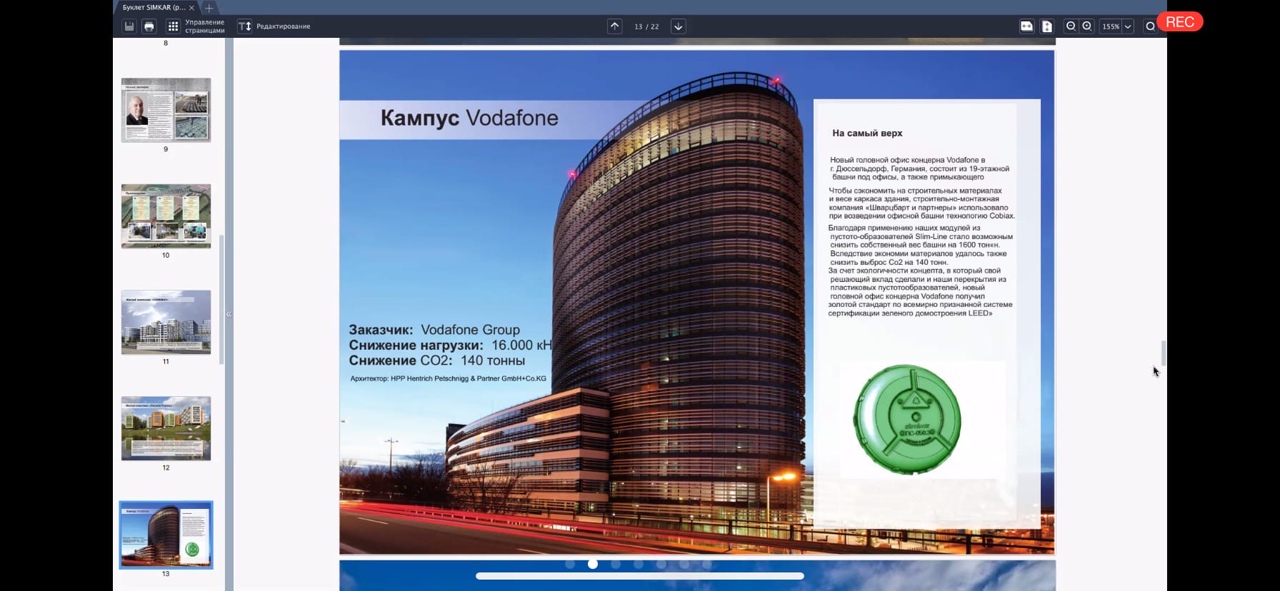Switch to the Буклет SIMKAR document tab
The width and height of the screenshot is (1280, 591).
pyautogui.click(x=154, y=7)
